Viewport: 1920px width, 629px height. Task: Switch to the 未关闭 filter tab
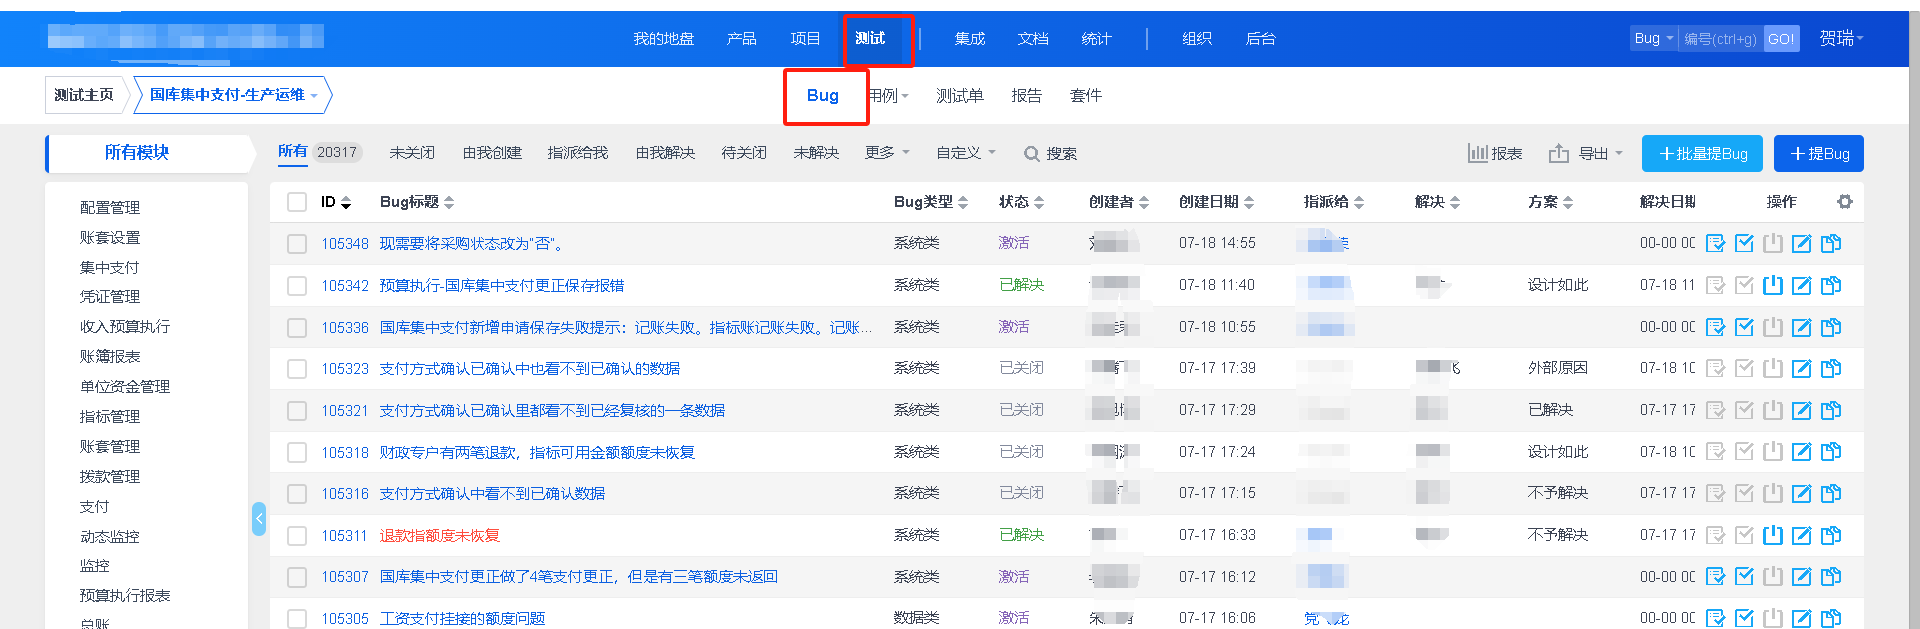412,153
